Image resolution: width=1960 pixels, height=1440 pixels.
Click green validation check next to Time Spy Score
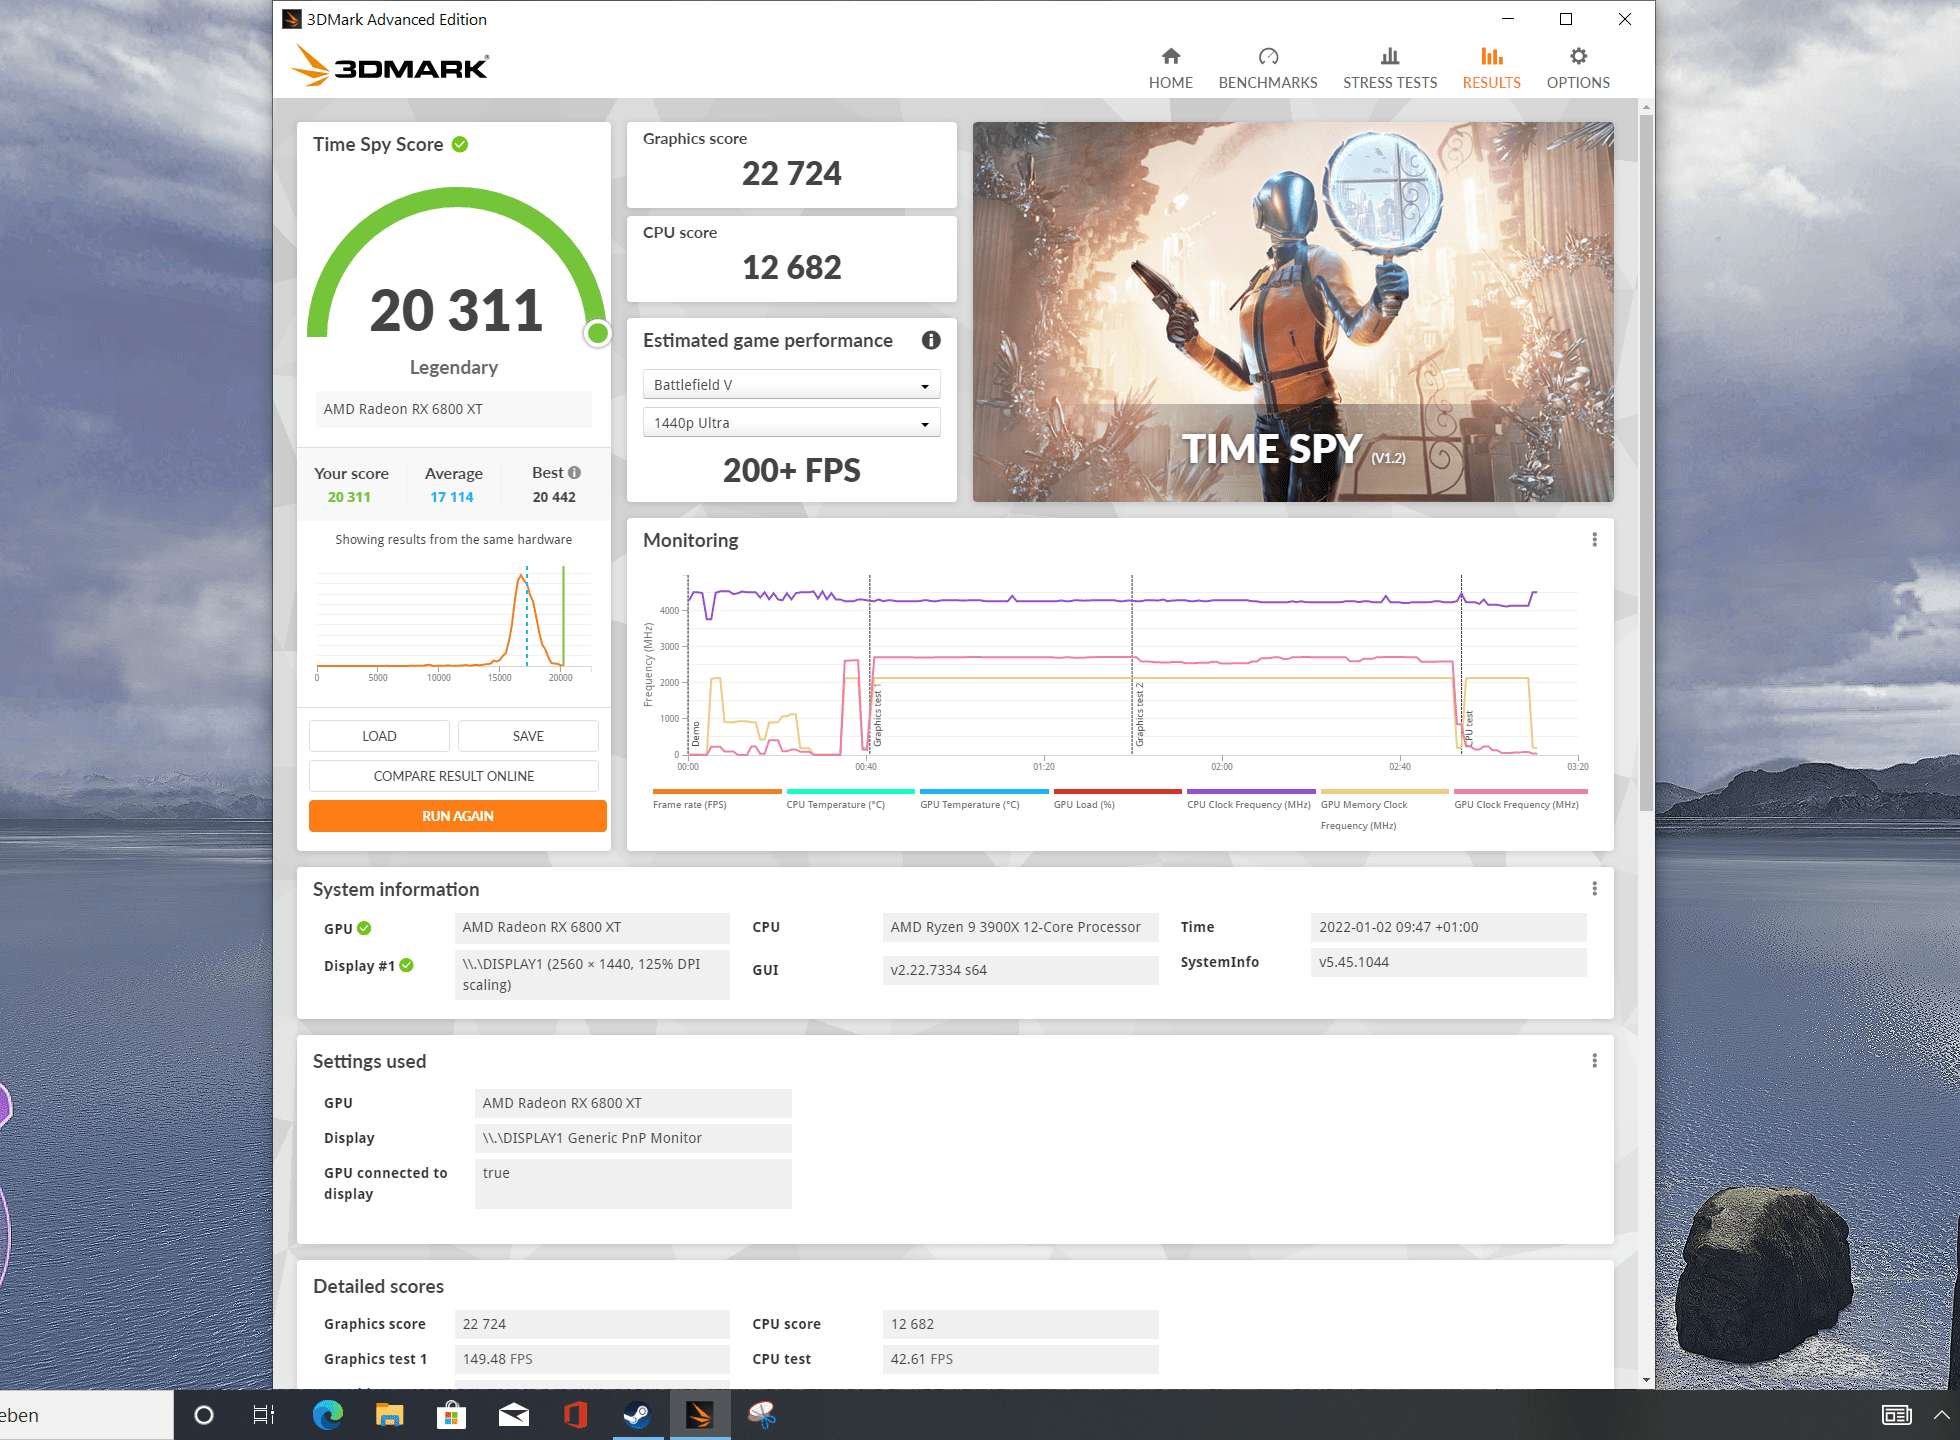460,145
